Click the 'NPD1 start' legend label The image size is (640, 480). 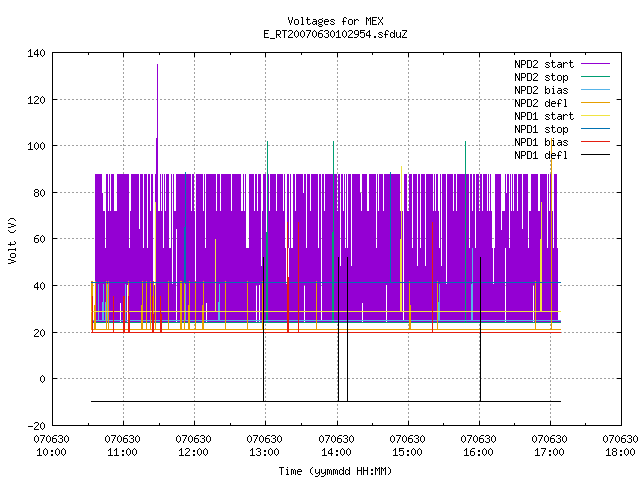point(544,116)
